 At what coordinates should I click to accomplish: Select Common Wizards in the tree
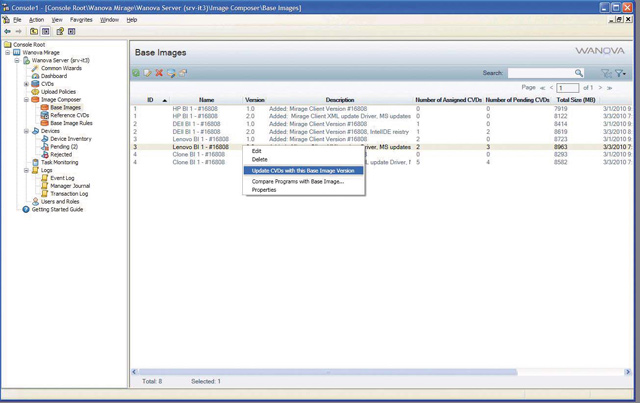(x=61, y=68)
